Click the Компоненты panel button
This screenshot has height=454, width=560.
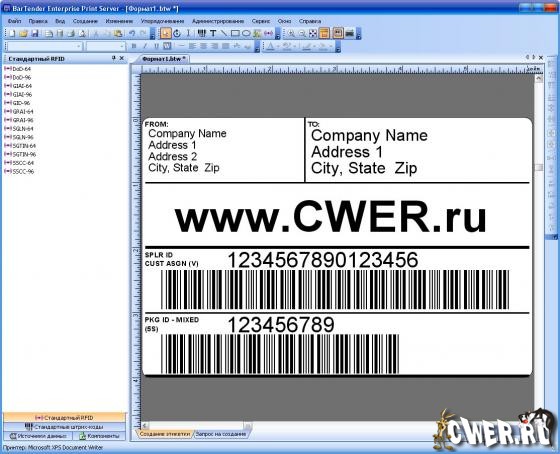point(99,436)
